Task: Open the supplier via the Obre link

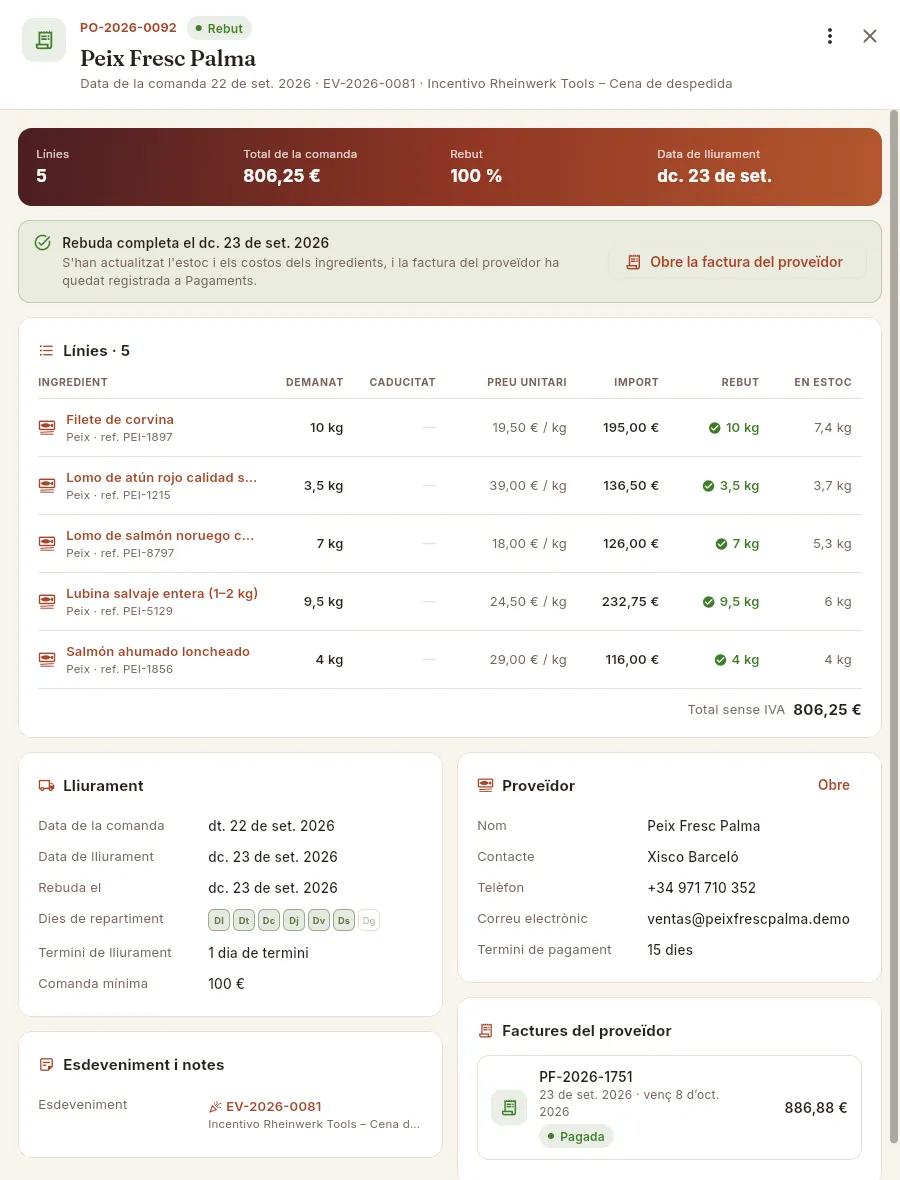Action: [x=834, y=785]
